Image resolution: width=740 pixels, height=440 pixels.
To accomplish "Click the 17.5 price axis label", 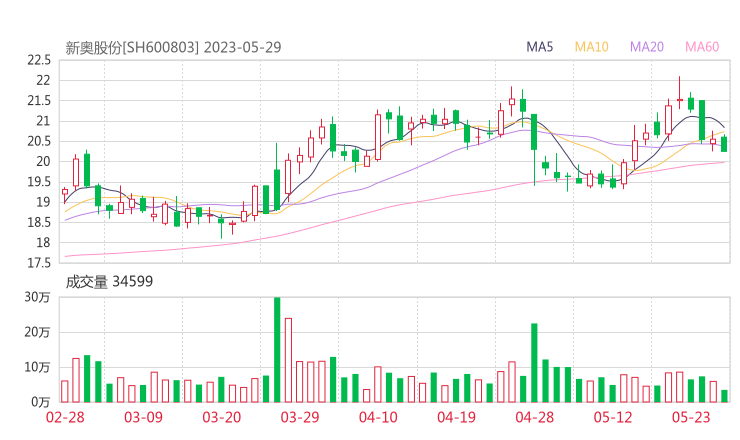I will pos(39,263).
